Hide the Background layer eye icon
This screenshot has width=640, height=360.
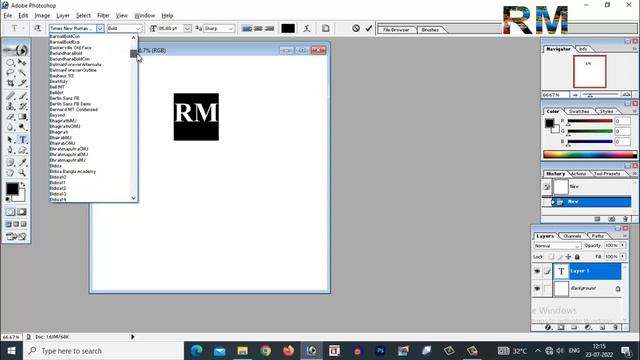pos(537,289)
